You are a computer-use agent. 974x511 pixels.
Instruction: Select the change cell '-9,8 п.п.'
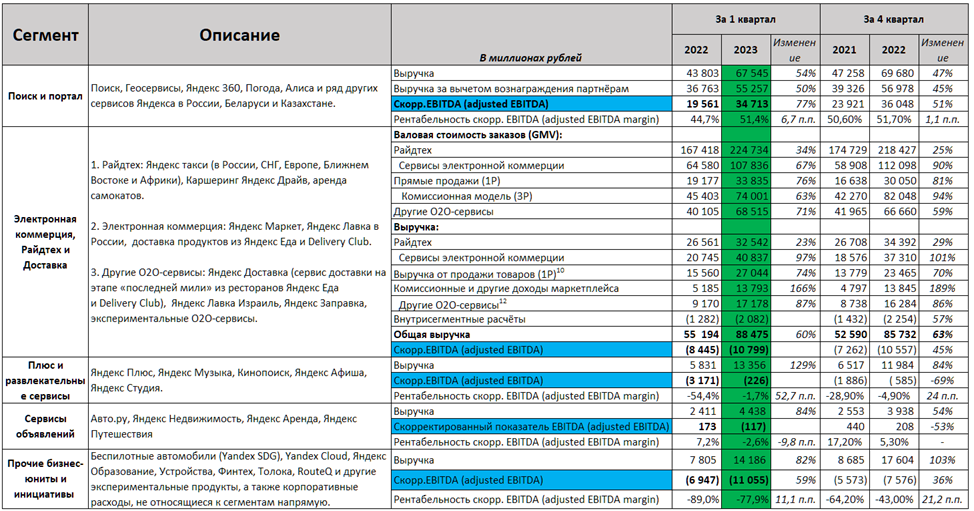[795, 442]
